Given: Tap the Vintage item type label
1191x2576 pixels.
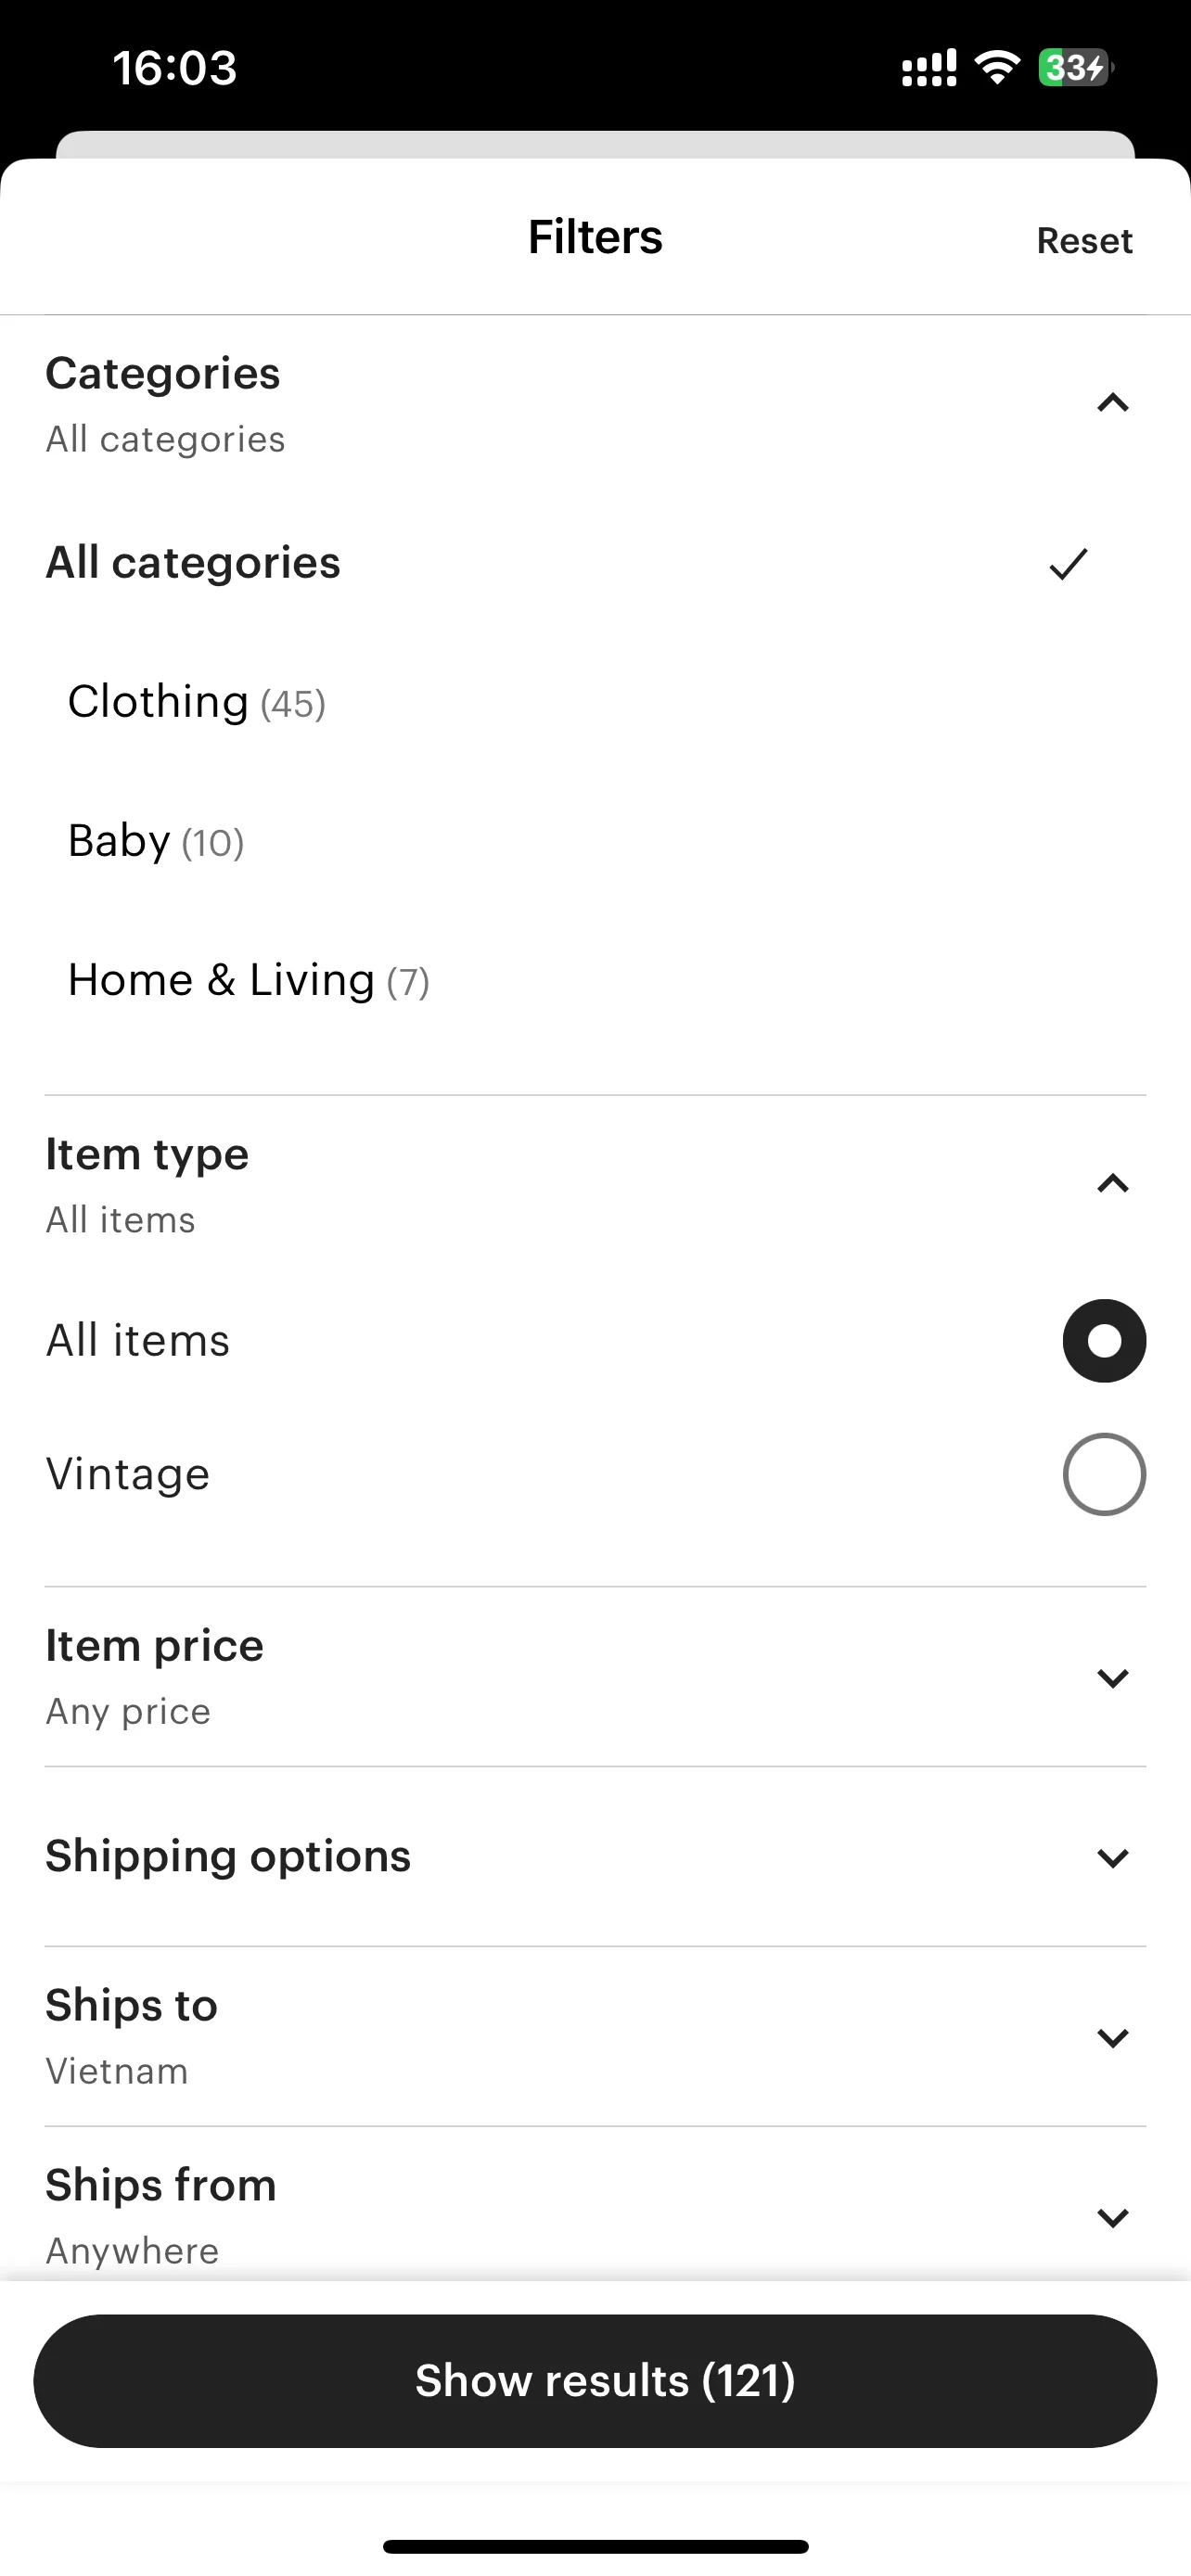Looking at the screenshot, I should tap(128, 1474).
